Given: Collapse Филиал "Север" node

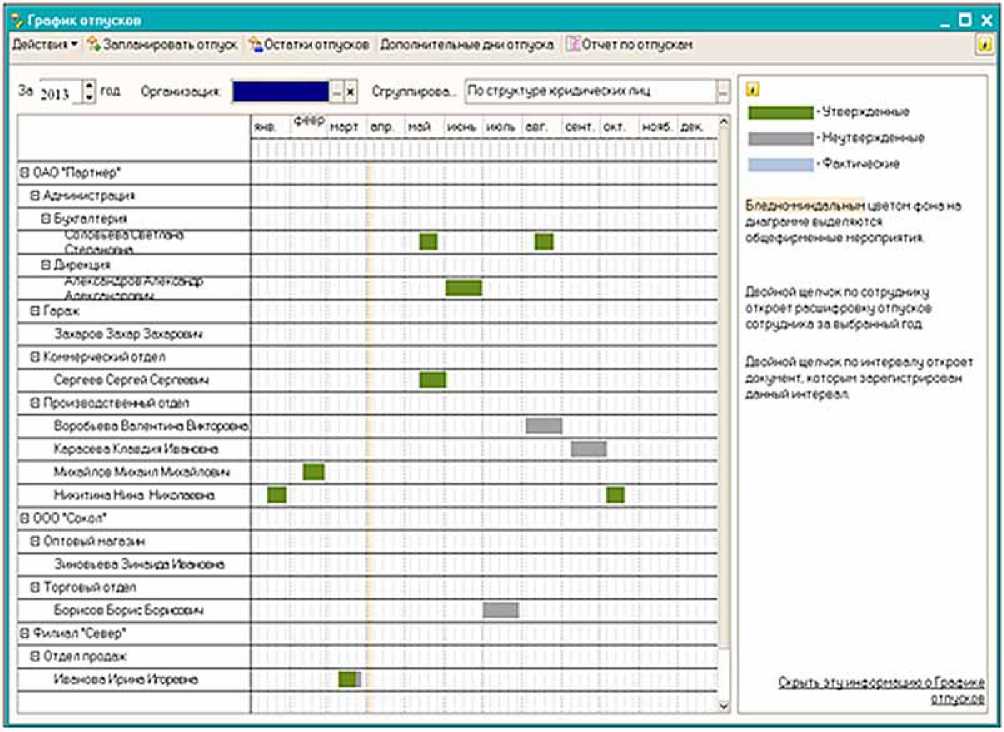Looking at the screenshot, I should (25, 633).
